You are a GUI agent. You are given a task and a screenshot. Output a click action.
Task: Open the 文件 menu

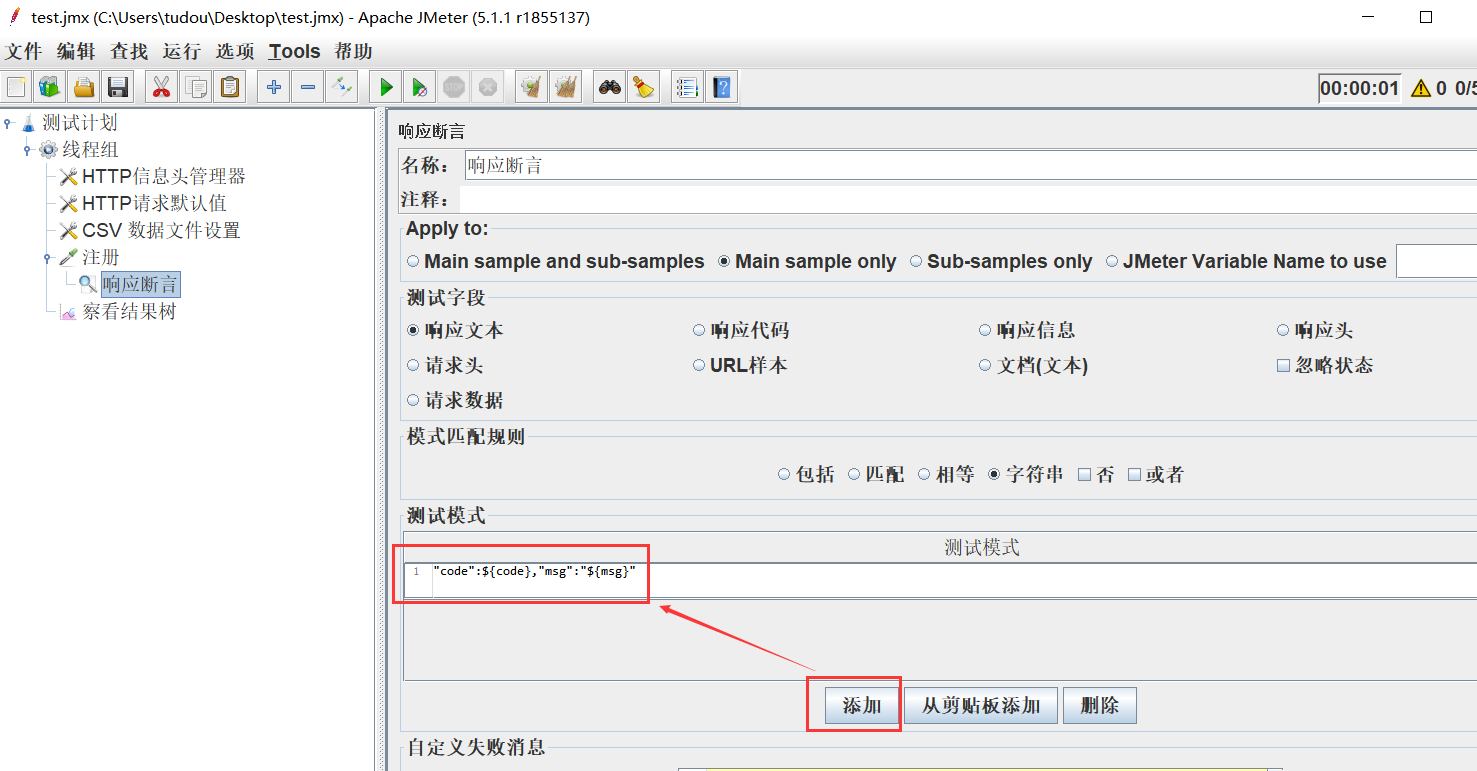pyautogui.click(x=24, y=51)
